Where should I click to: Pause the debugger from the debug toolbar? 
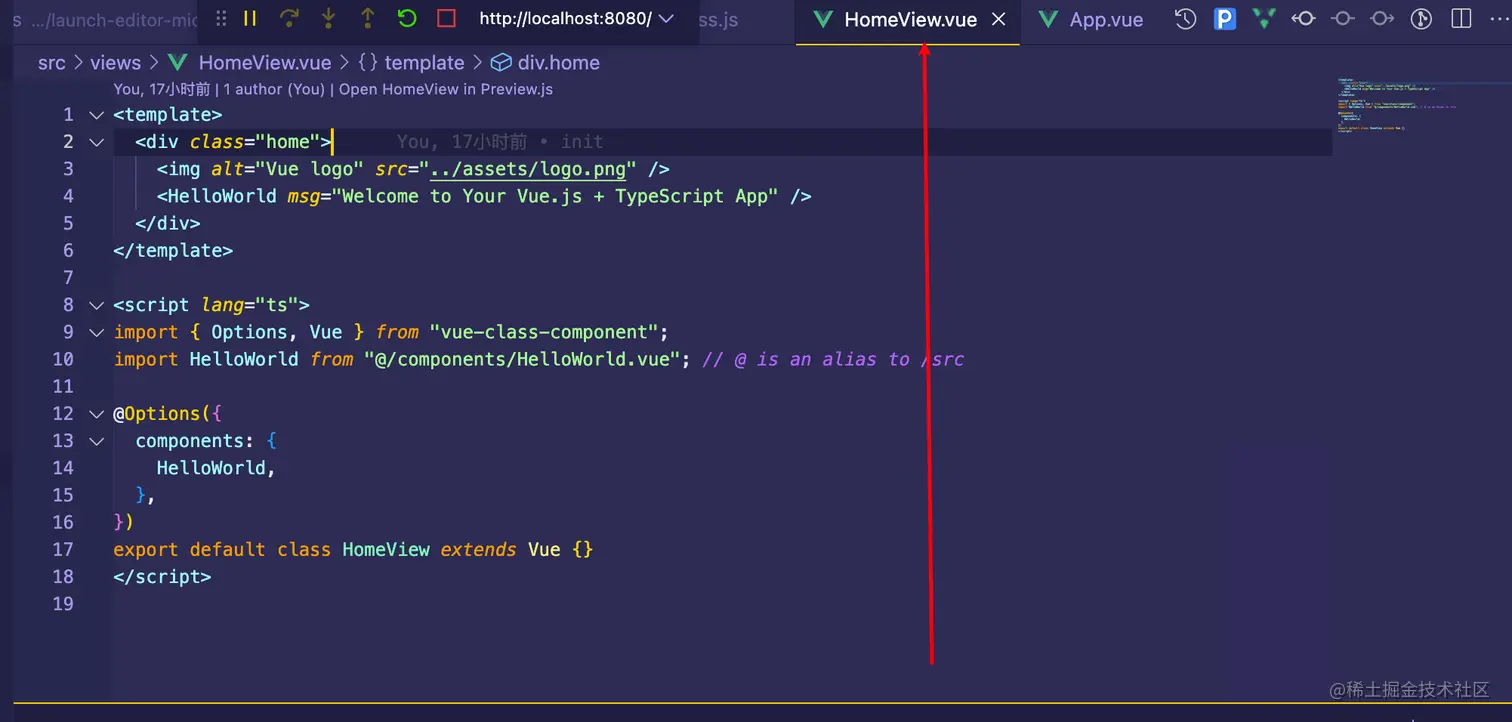pyautogui.click(x=250, y=18)
